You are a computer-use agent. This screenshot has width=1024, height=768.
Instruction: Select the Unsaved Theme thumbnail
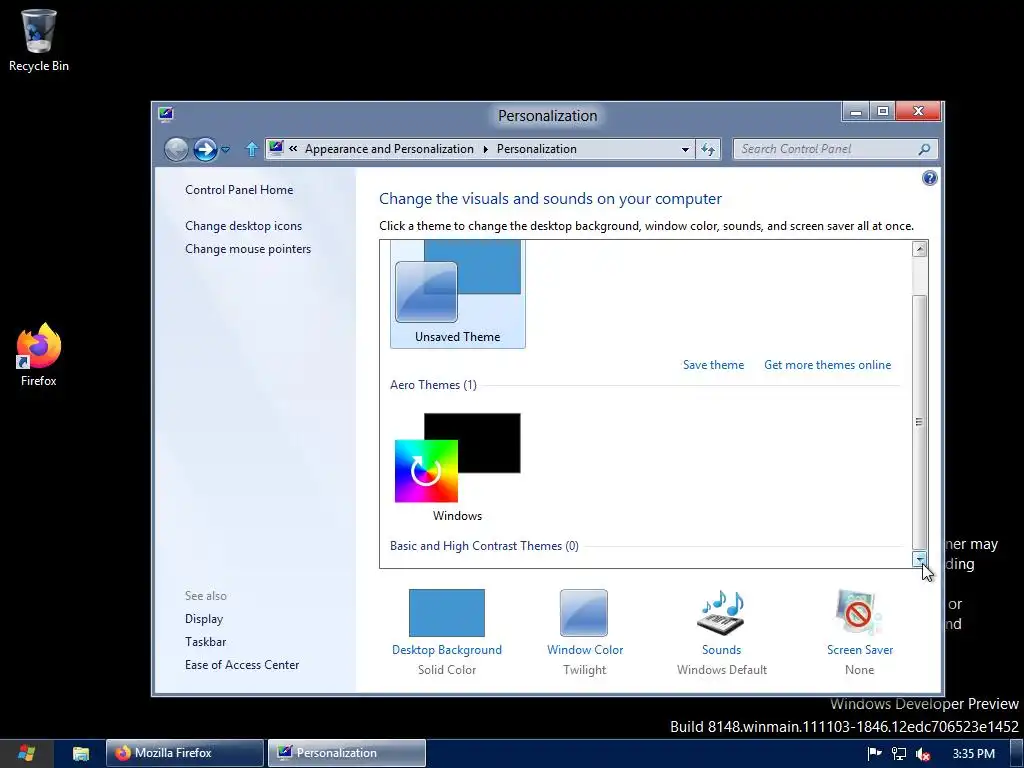458,293
